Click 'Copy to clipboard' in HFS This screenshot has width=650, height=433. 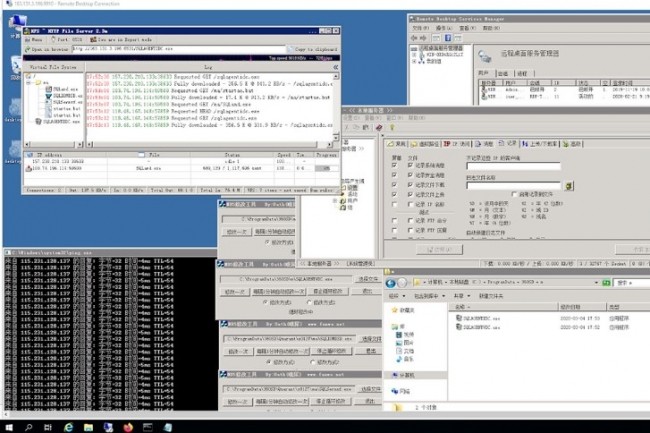tap(313, 49)
